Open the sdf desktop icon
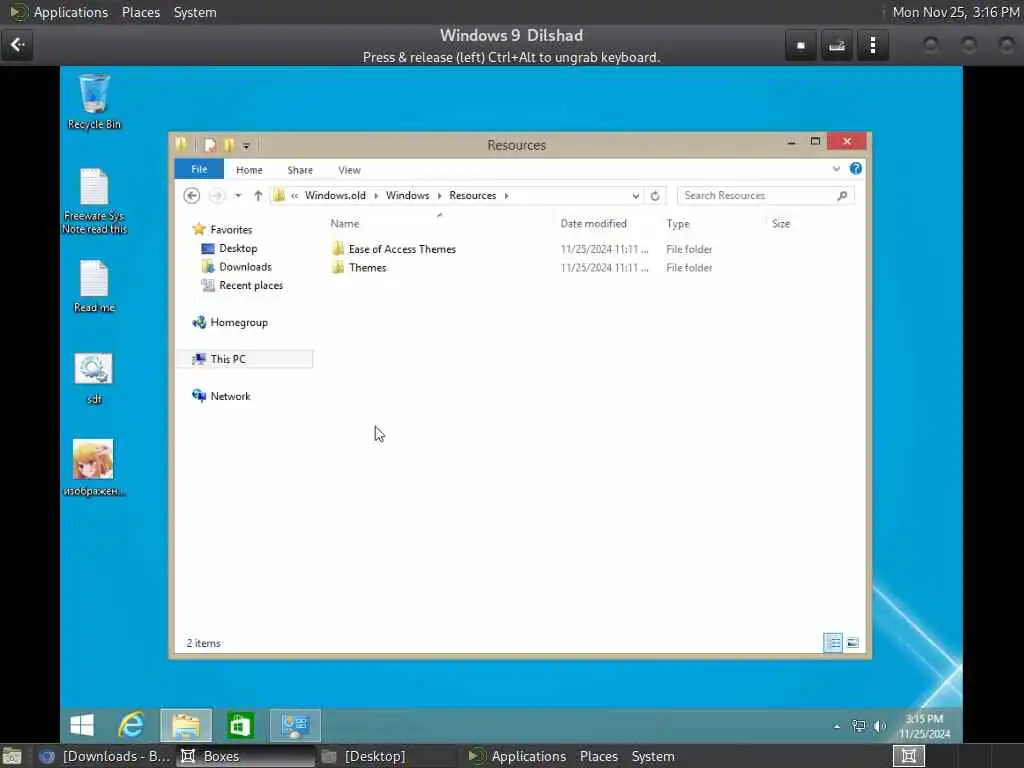Screen dimensions: 1024x768 tap(93, 379)
